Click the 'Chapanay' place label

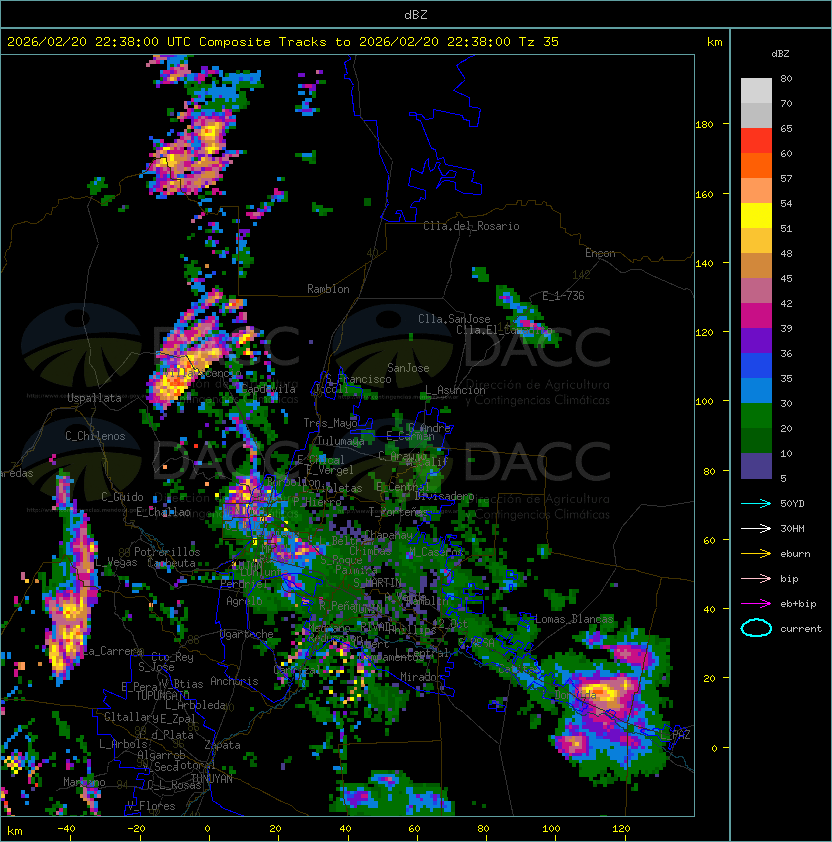coord(389,535)
